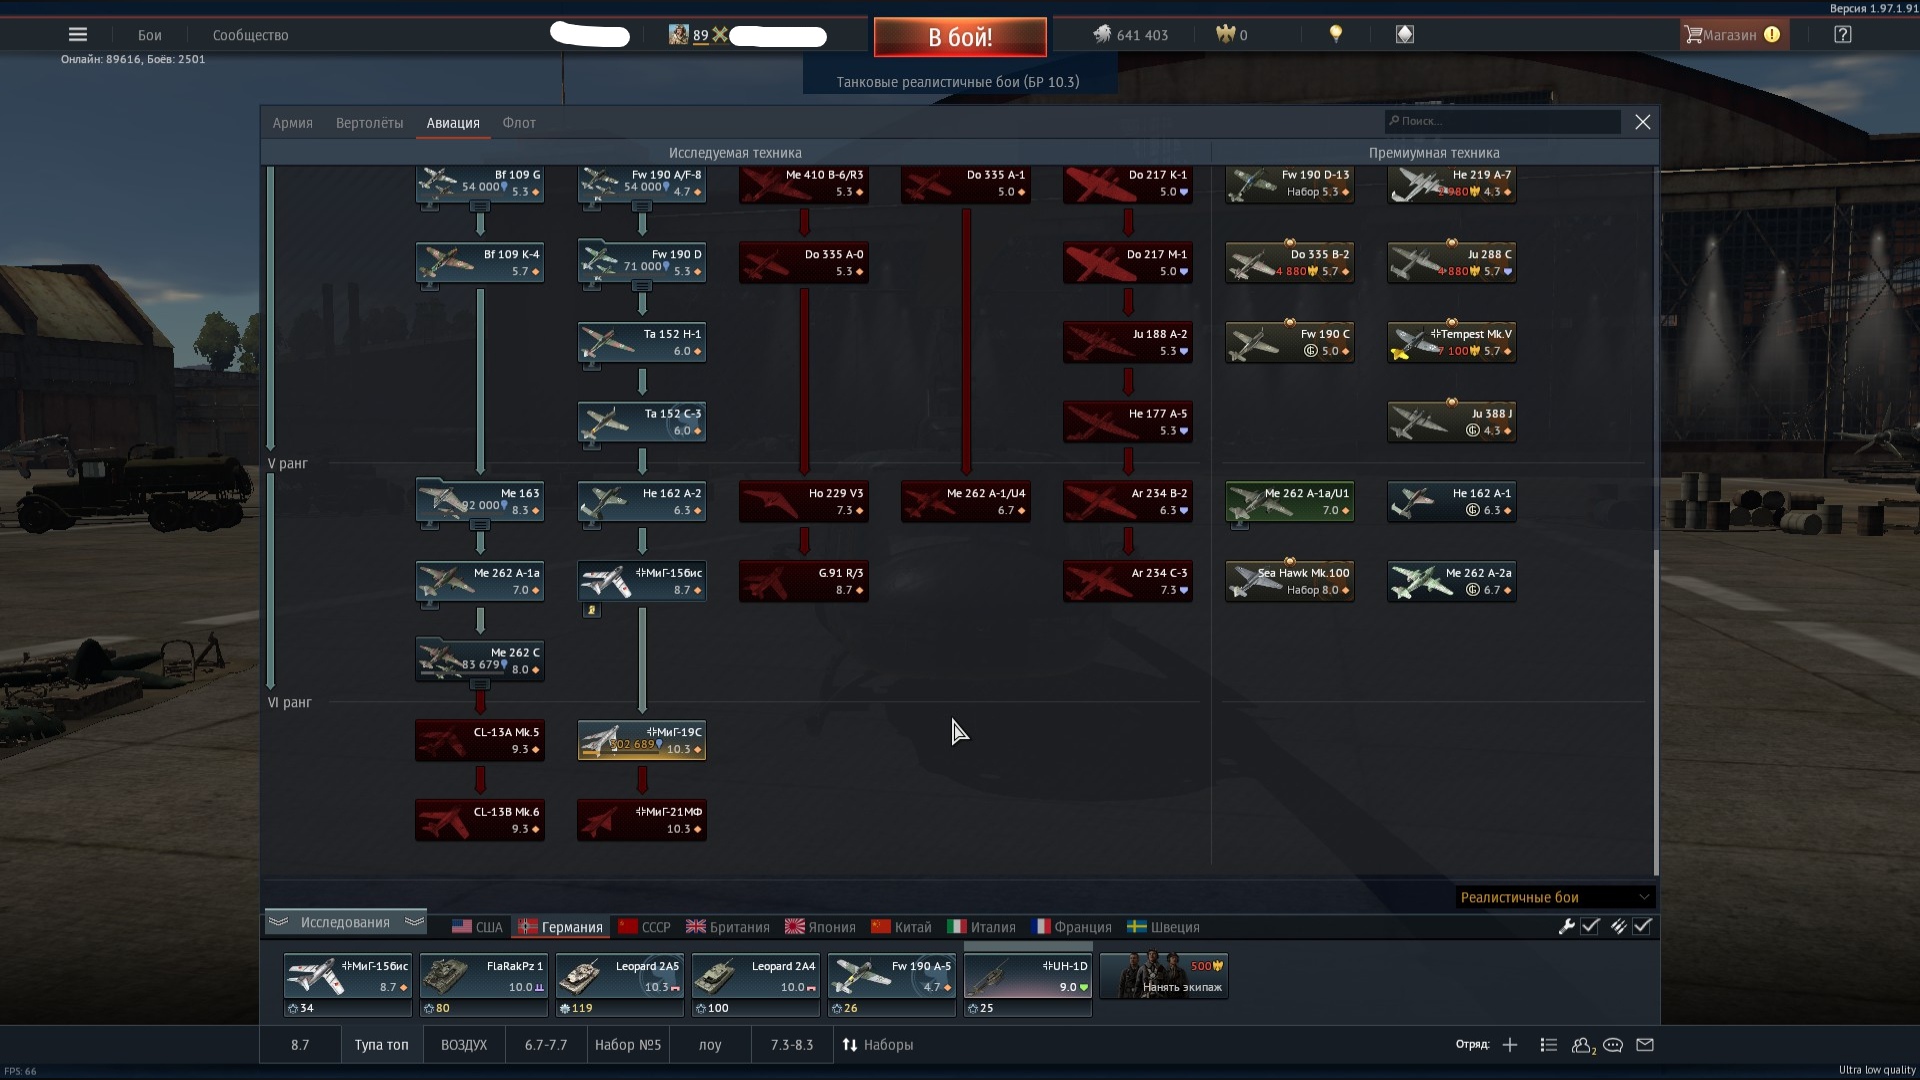Switch to the Армия tab
This screenshot has width=1920, height=1080.
(x=293, y=123)
